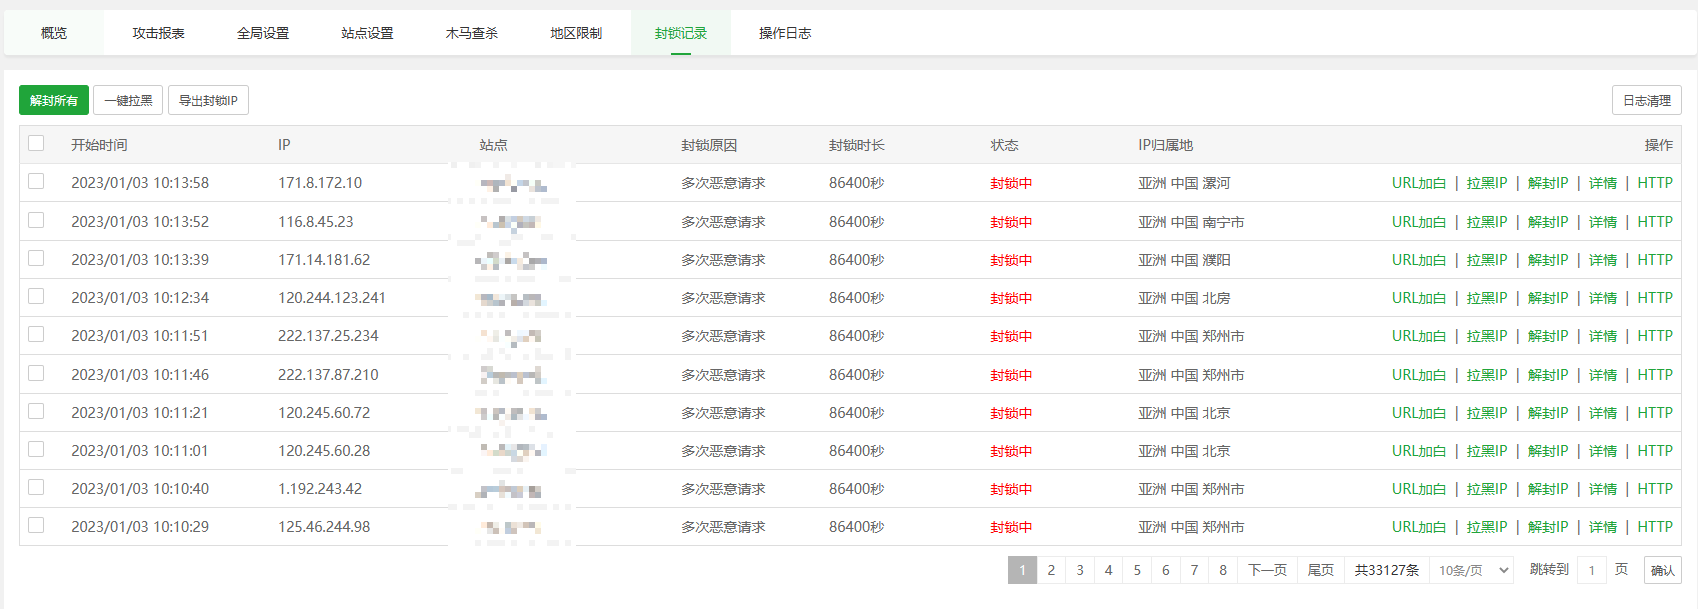The image size is (1698, 609).
Task: Click URL加白 for IP 171.8.172.10
Action: pyautogui.click(x=1419, y=183)
